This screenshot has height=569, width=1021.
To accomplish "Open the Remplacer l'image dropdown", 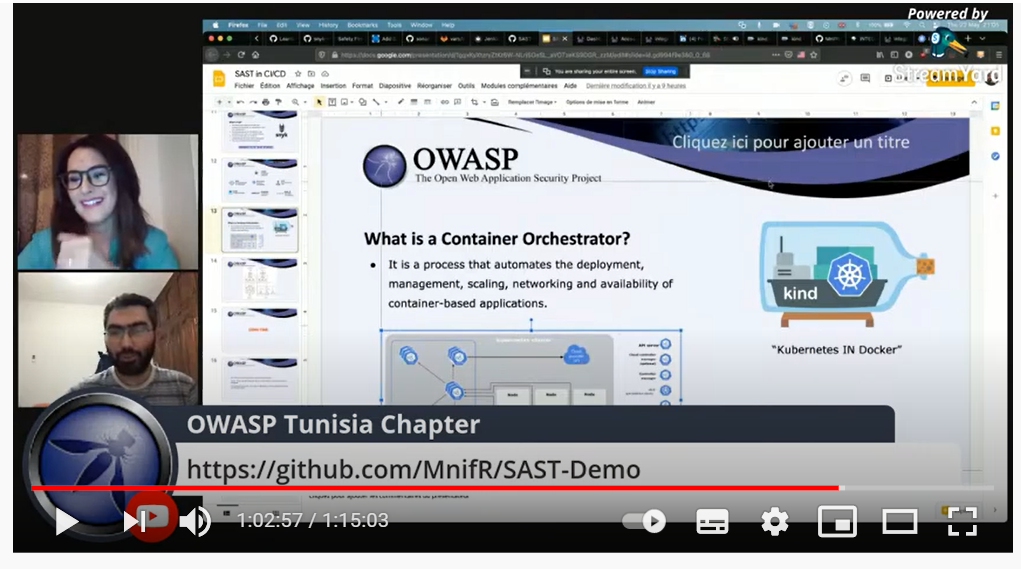I will coord(532,102).
